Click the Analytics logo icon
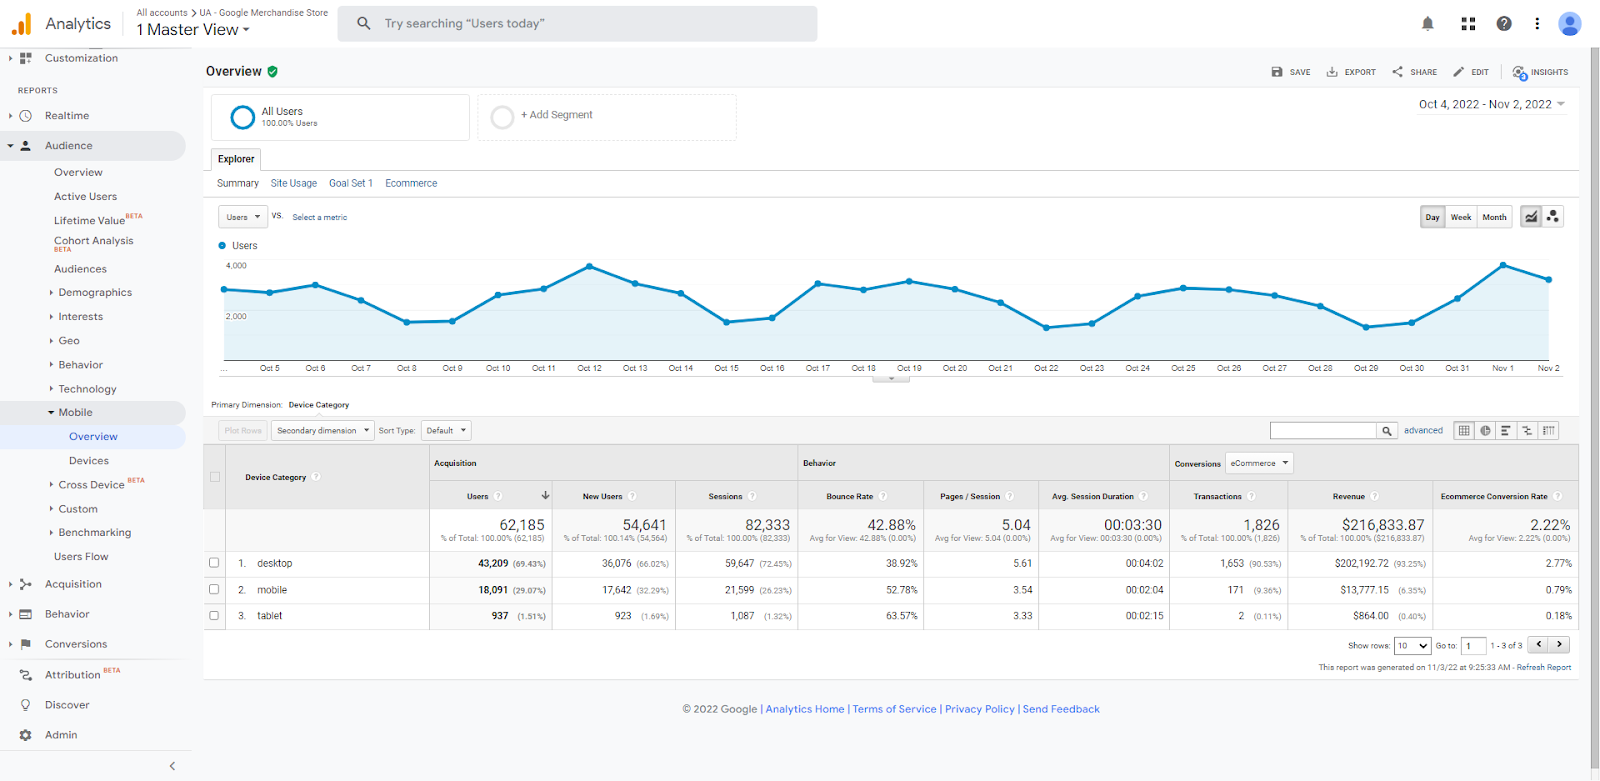1600x781 pixels. coord(22,24)
